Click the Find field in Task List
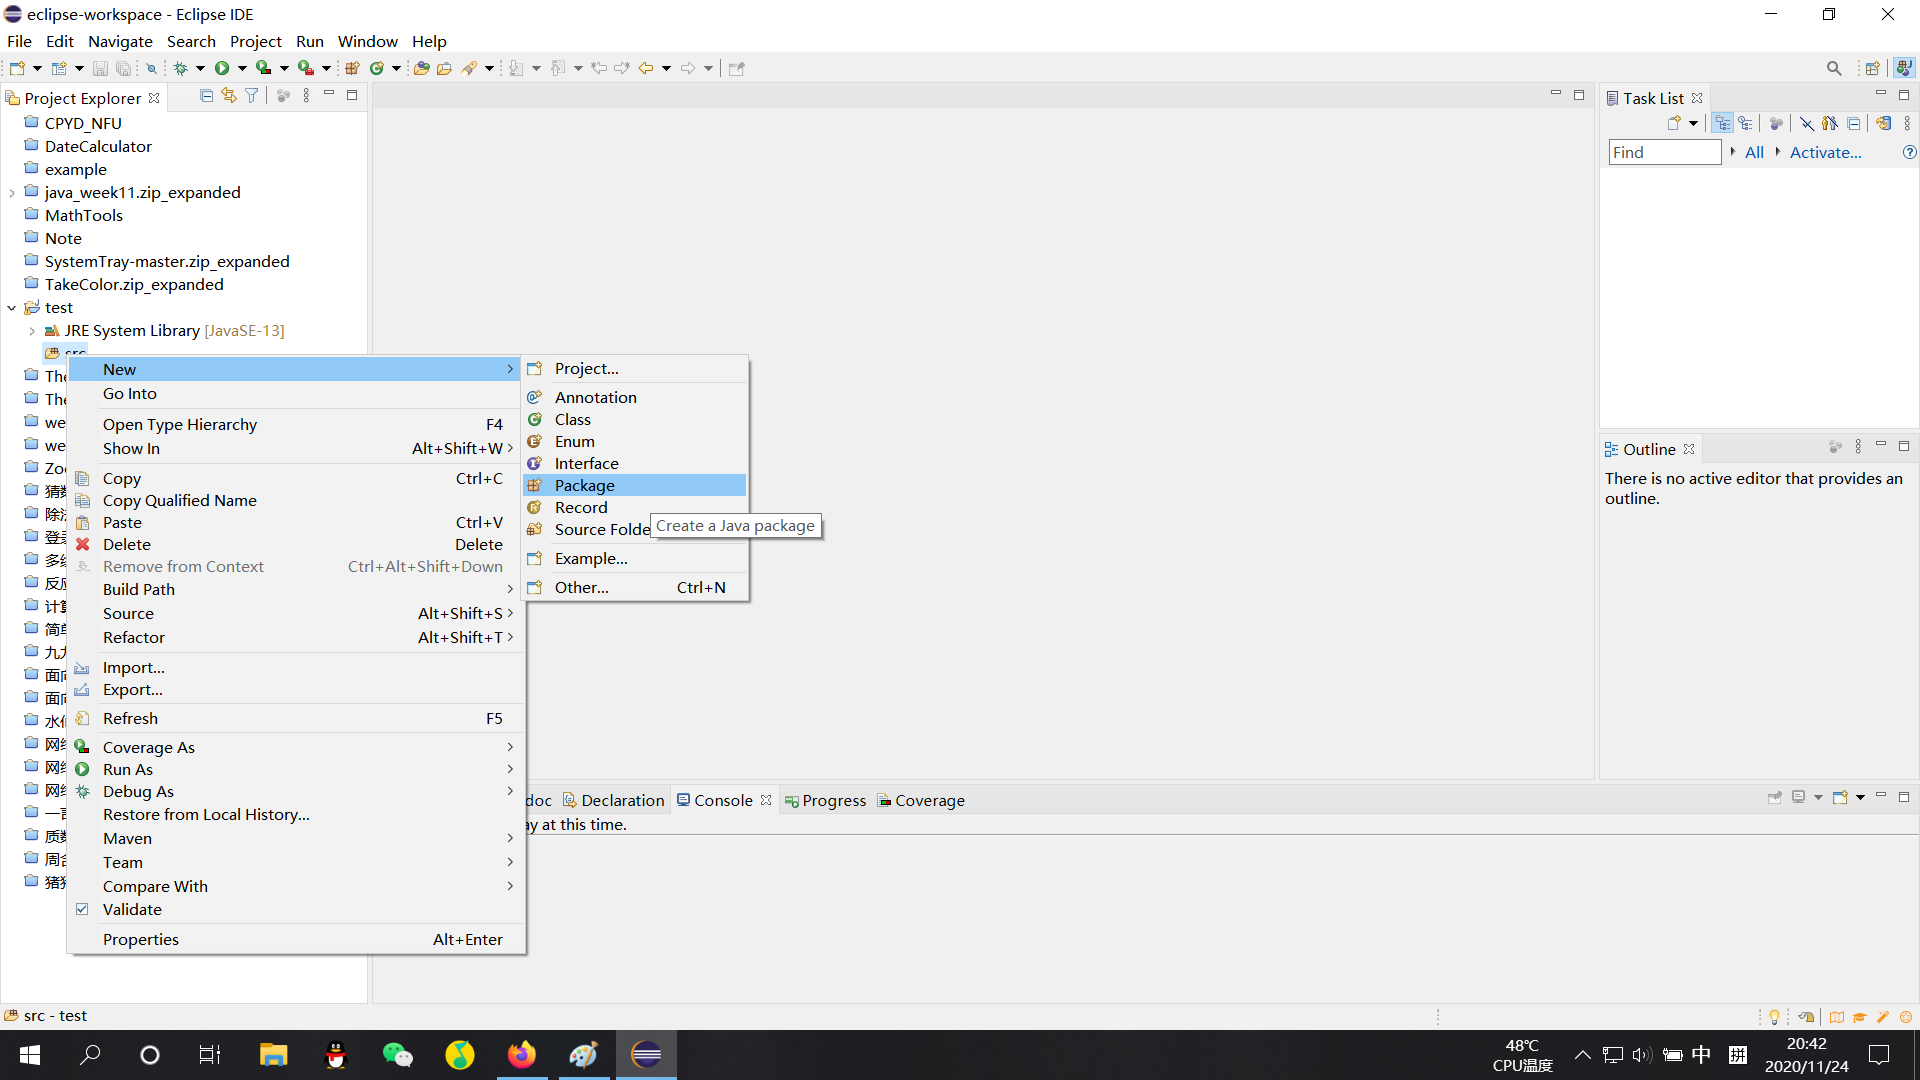Screen dimensions: 1920x1080 click(x=1663, y=152)
